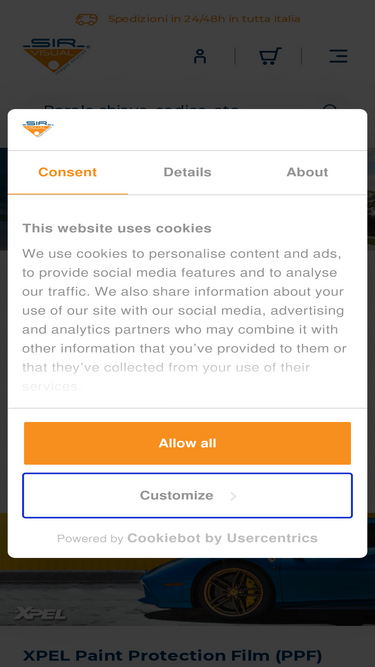Click the SIR Visual header logo
375x667 pixels.
56,56
